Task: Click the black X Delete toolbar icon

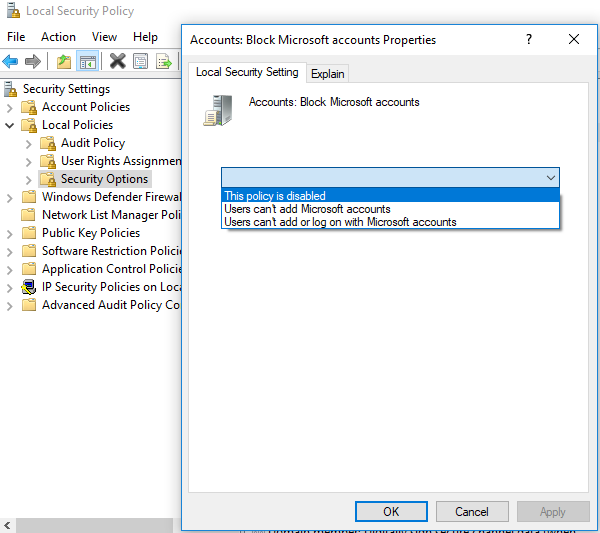Action: pos(117,61)
